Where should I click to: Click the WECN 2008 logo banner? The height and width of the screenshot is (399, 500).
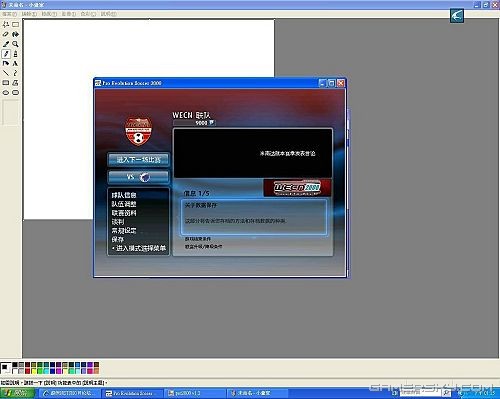[x=297, y=187]
